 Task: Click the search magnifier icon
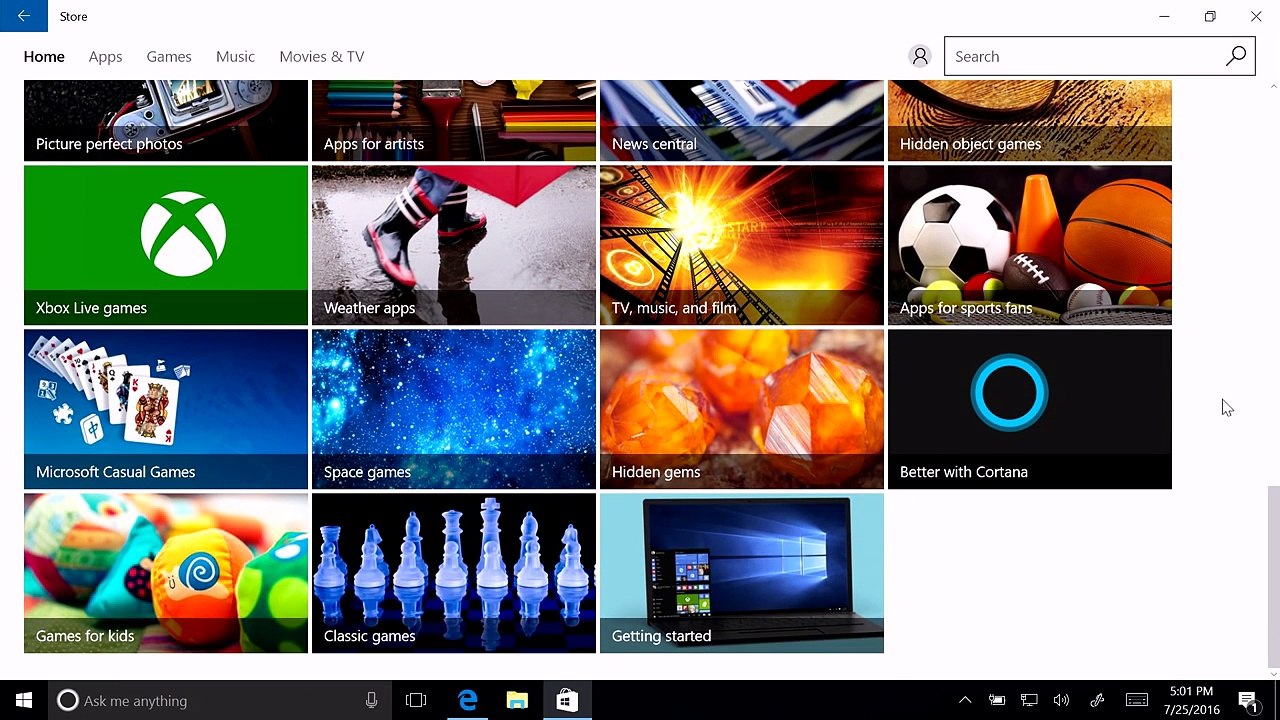coord(1236,56)
